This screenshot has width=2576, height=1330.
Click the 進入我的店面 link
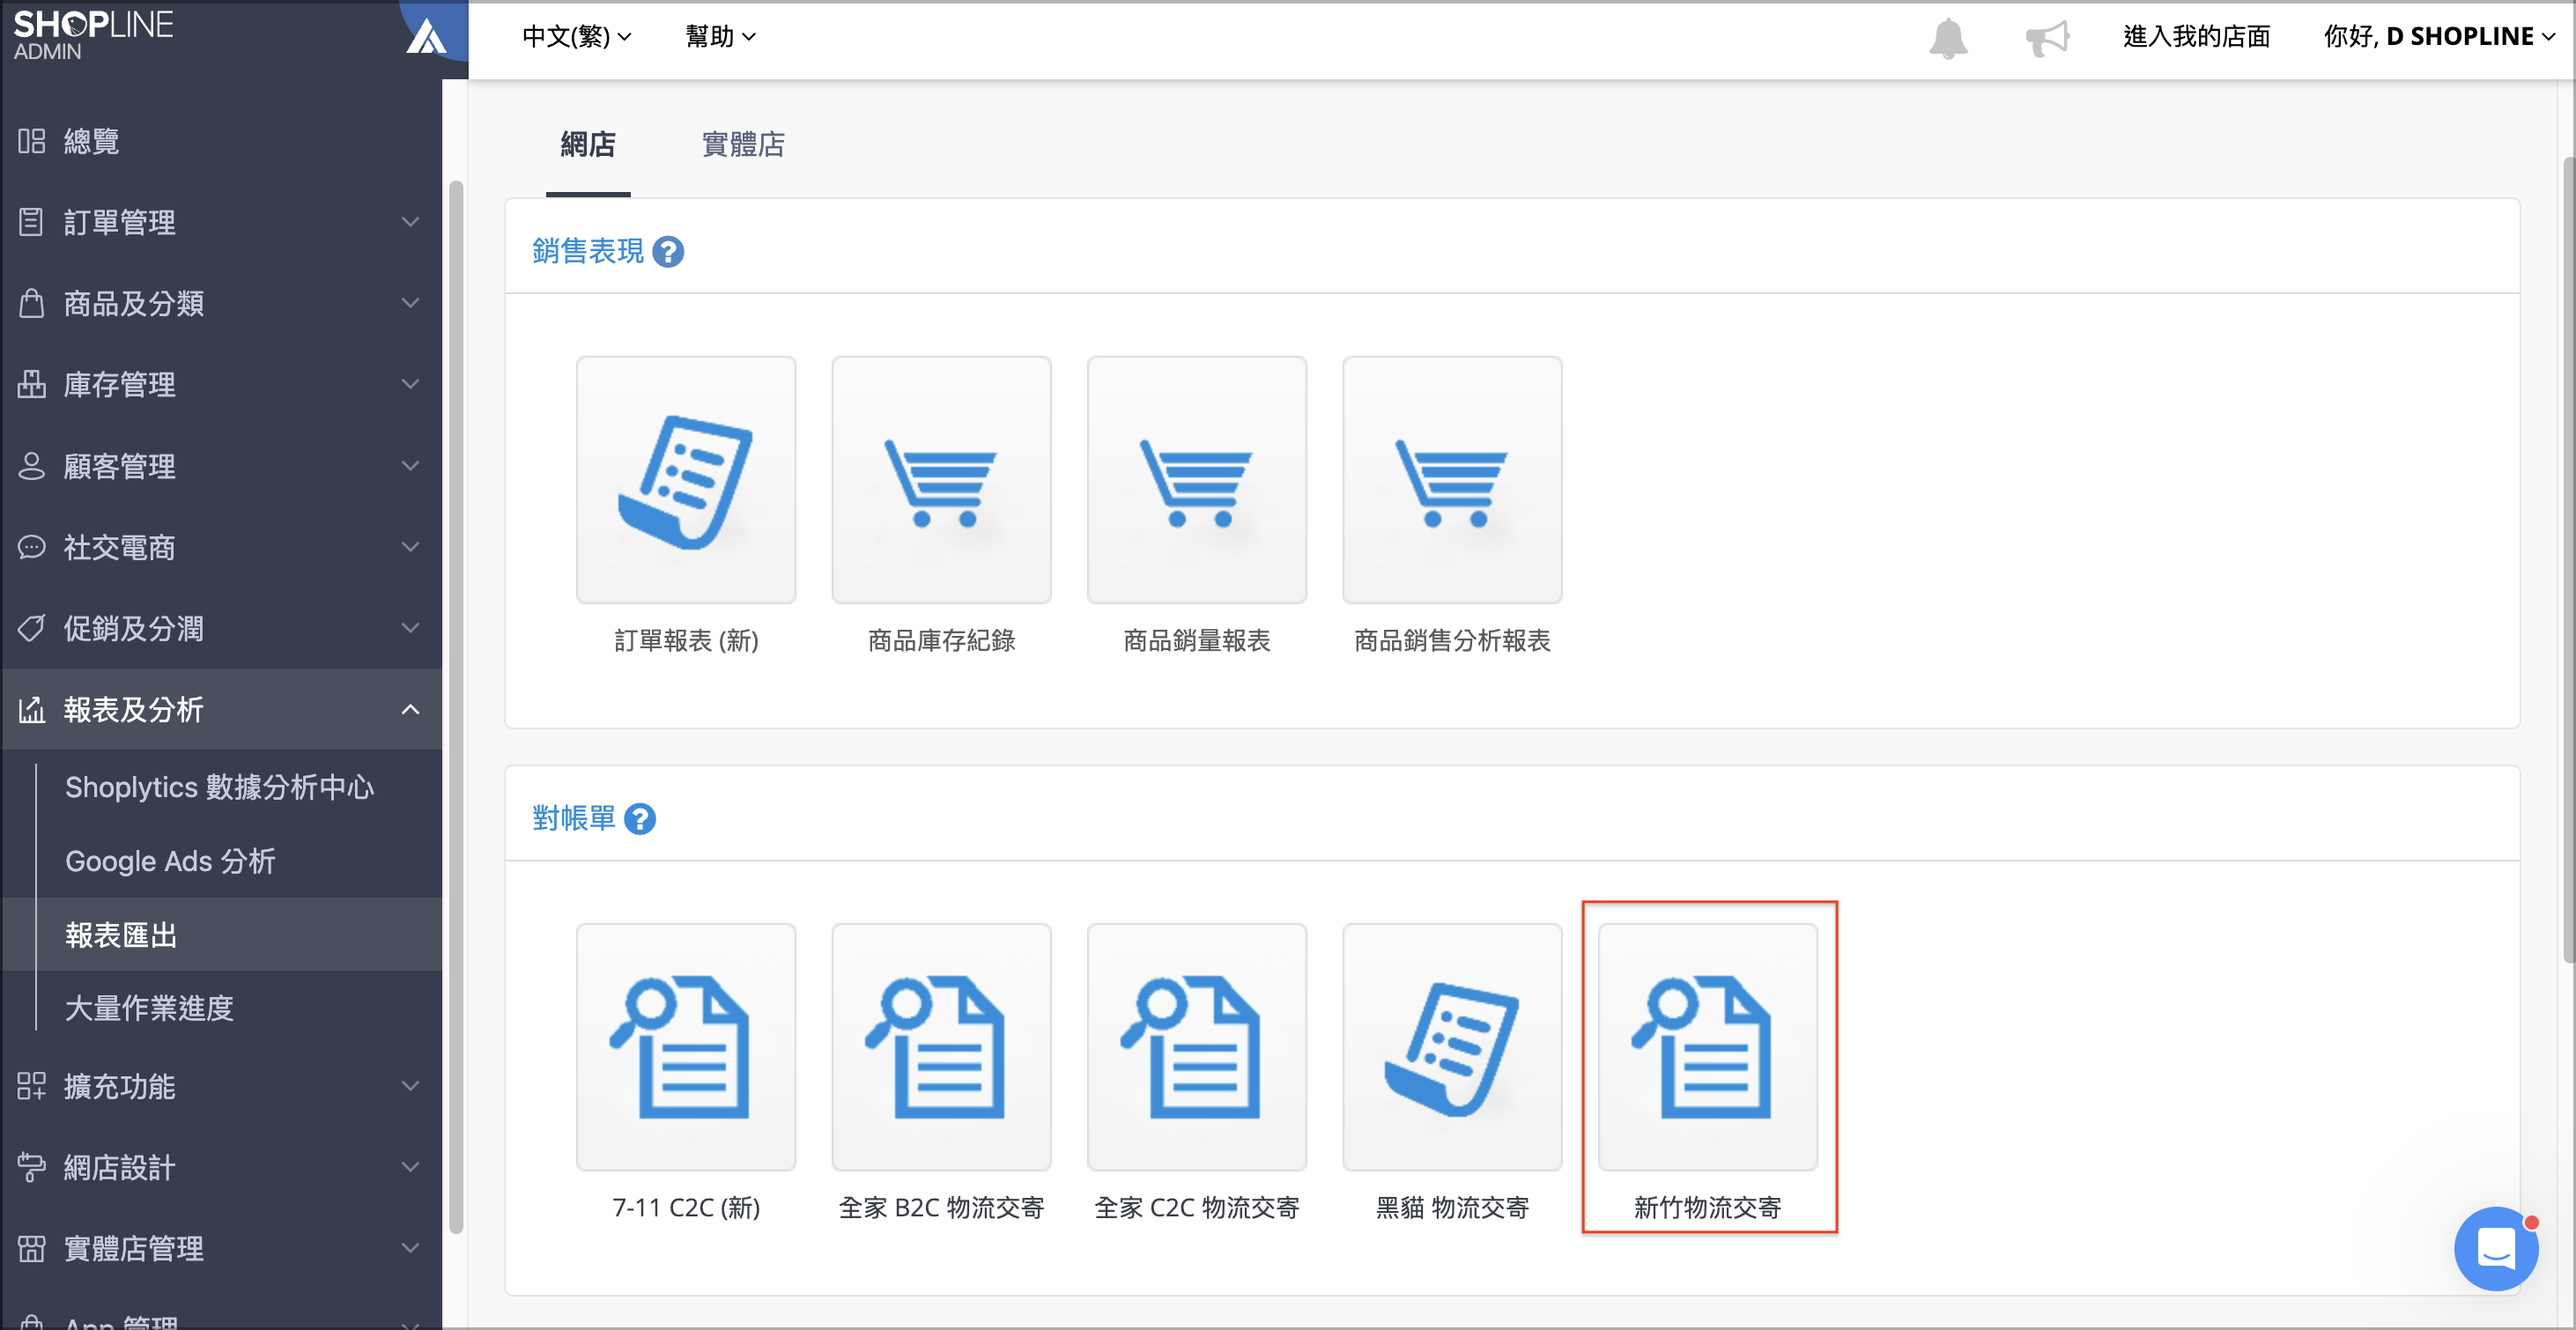click(2197, 37)
